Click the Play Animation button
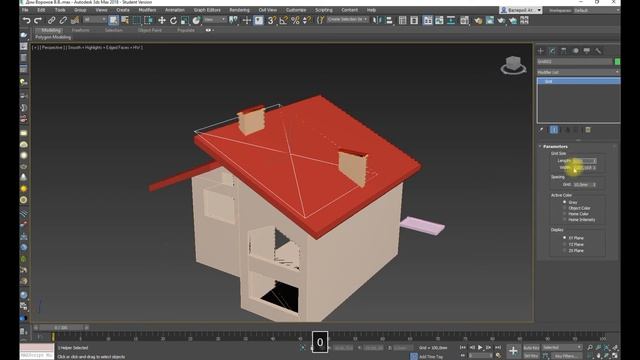640x360 pixels. (480, 347)
